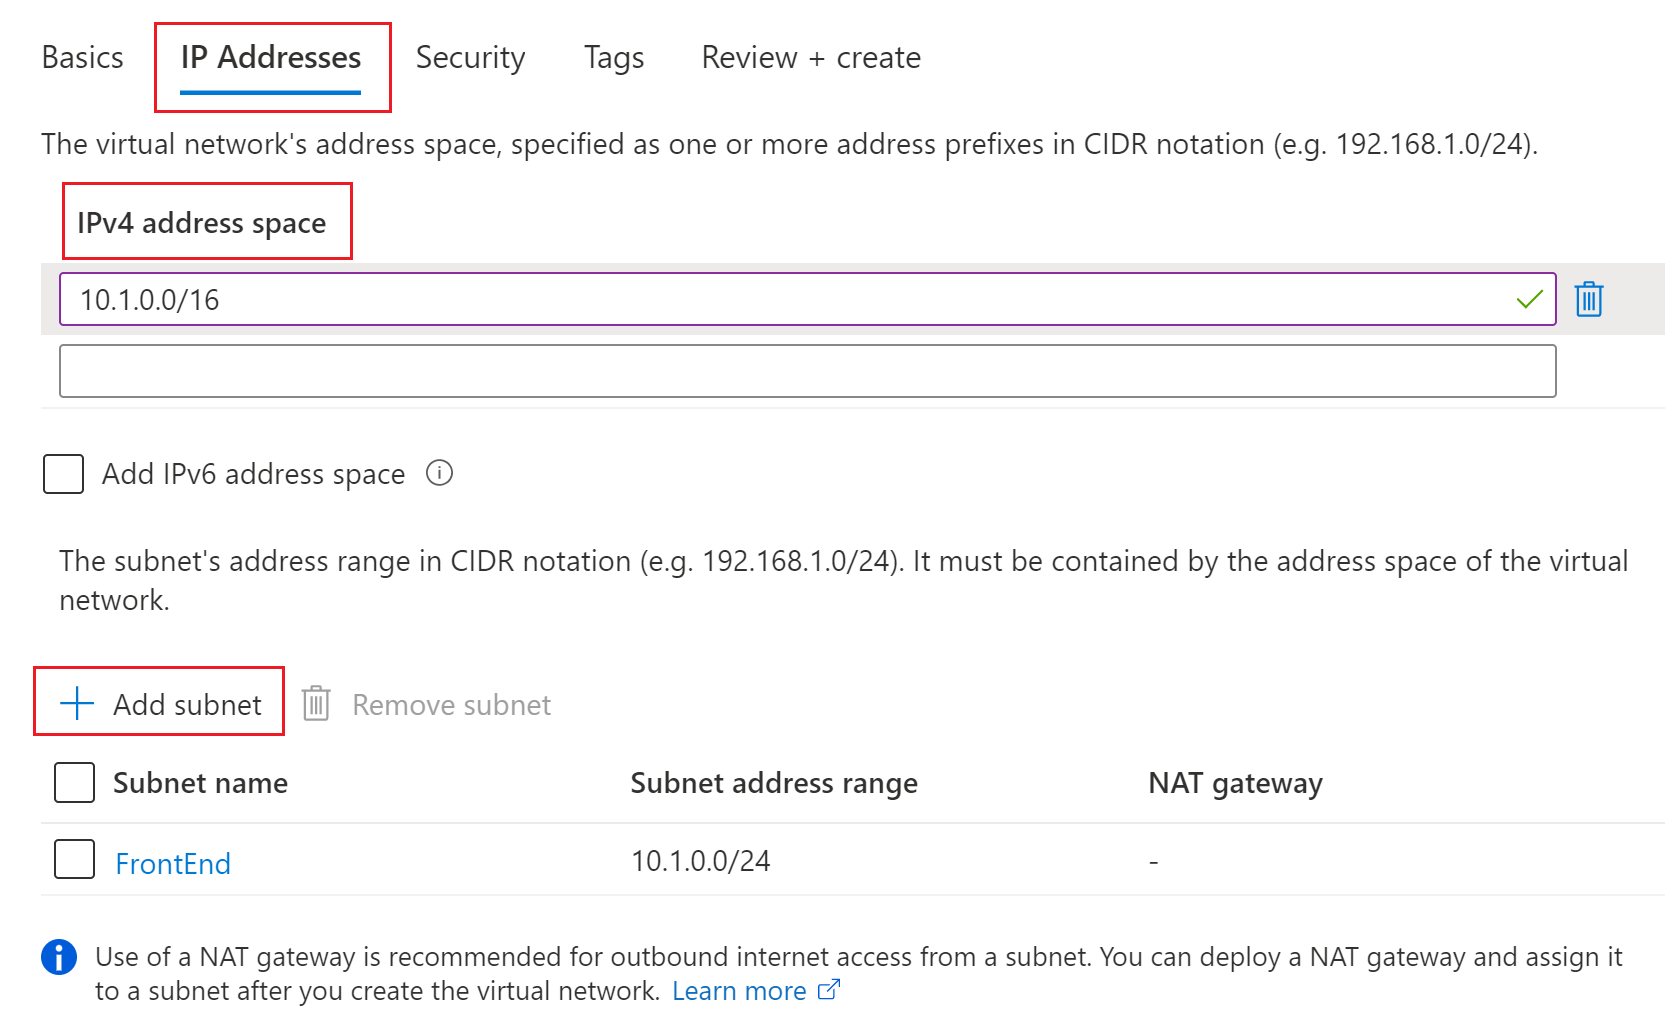Delete the 10.1.0.0/16 address space trash icon
Image resolution: width=1677 pixels, height=1023 pixels.
tap(1588, 299)
